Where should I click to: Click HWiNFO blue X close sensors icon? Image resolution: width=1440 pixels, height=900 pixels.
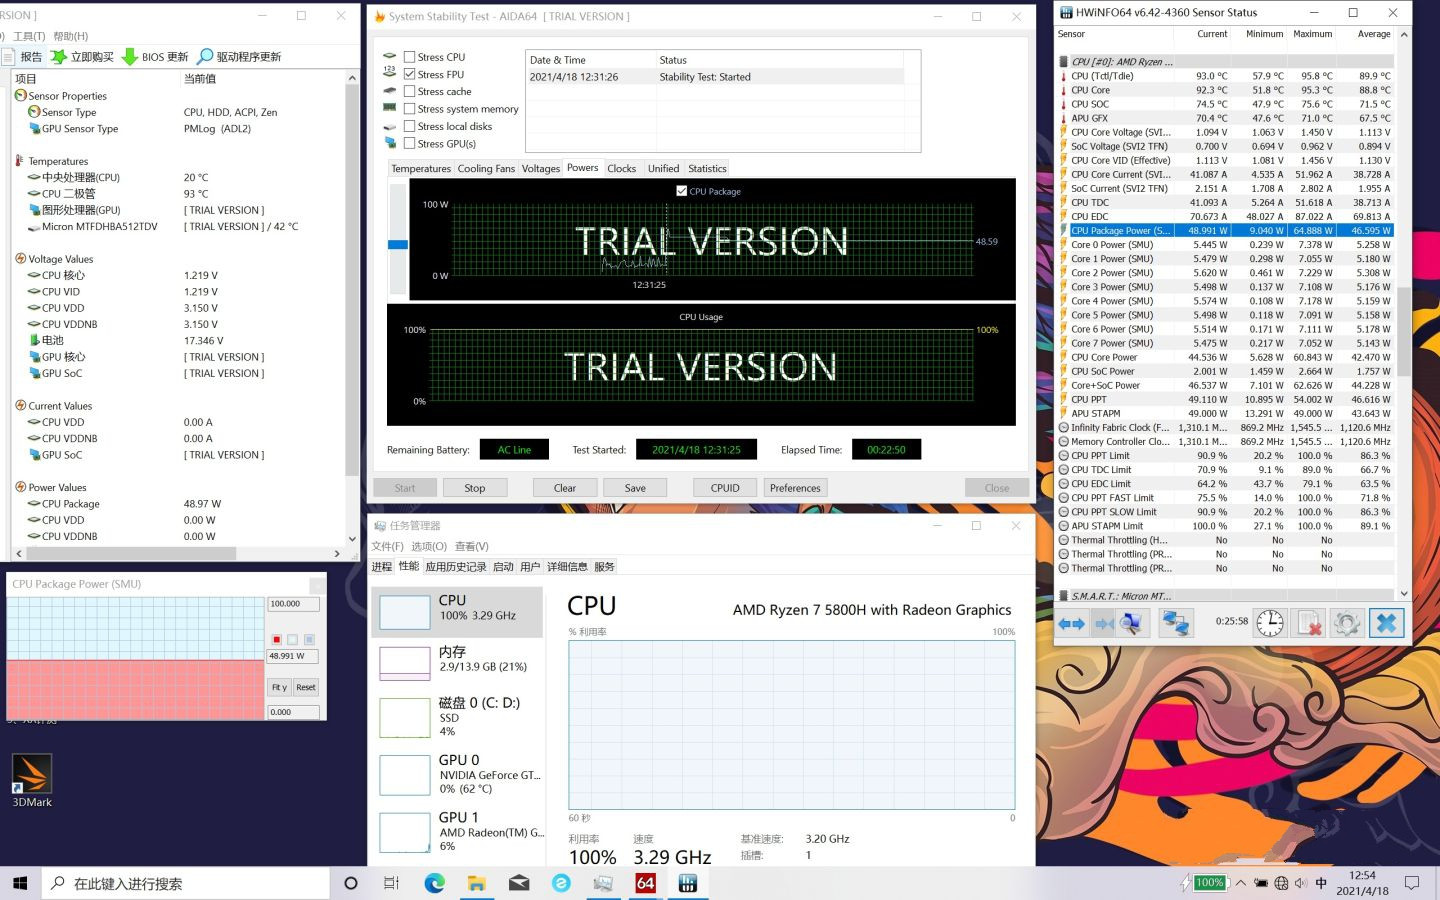(x=1386, y=623)
